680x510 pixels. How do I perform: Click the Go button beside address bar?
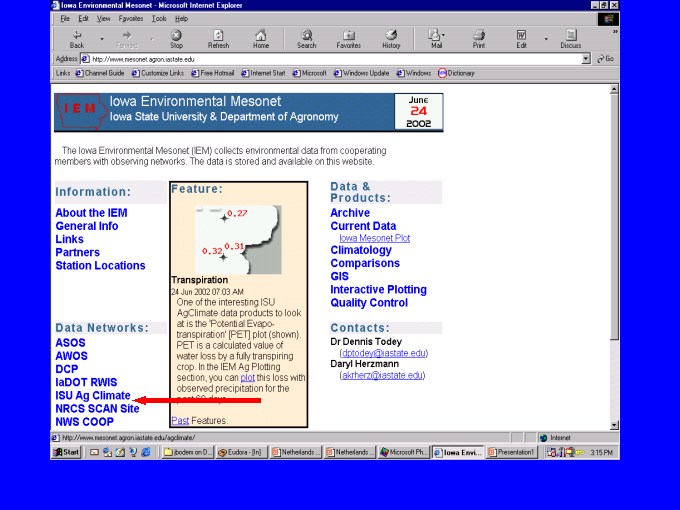pyautogui.click(x=605, y=59)
